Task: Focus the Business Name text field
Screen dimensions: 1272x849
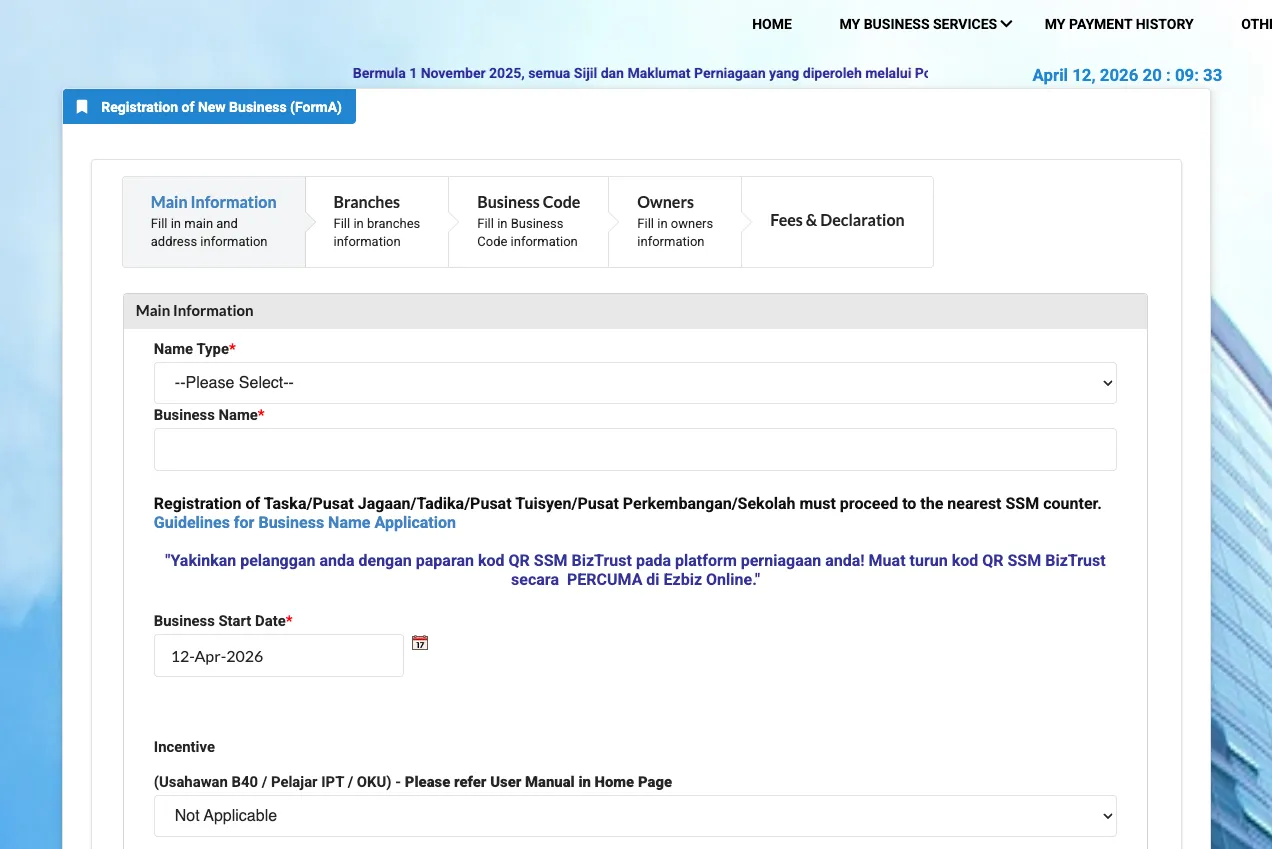Action: pos(634,450)
